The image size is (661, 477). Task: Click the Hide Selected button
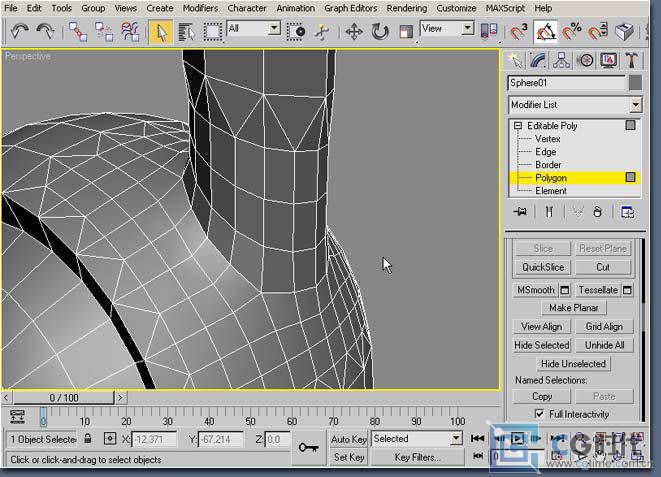pos(542,345)
